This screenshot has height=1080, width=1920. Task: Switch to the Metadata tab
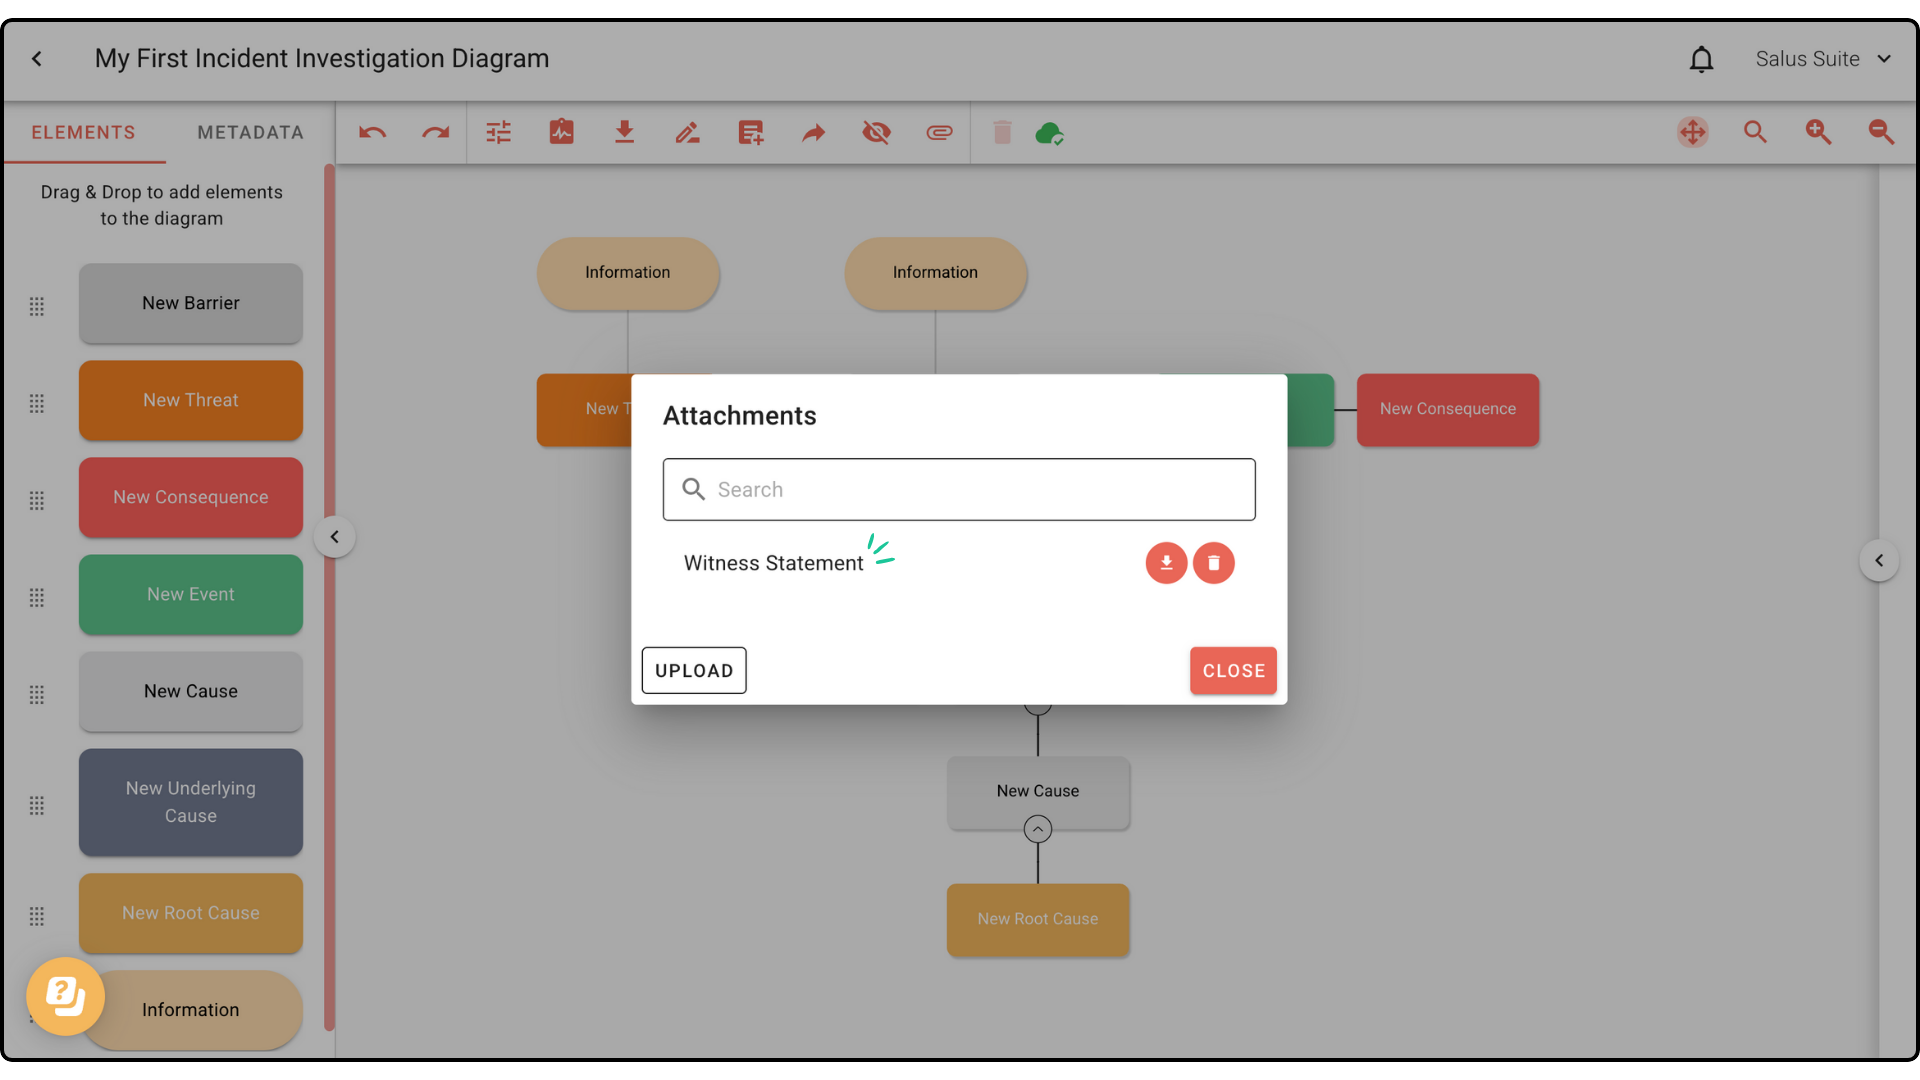pyautogui.click(x=250, y=132)
